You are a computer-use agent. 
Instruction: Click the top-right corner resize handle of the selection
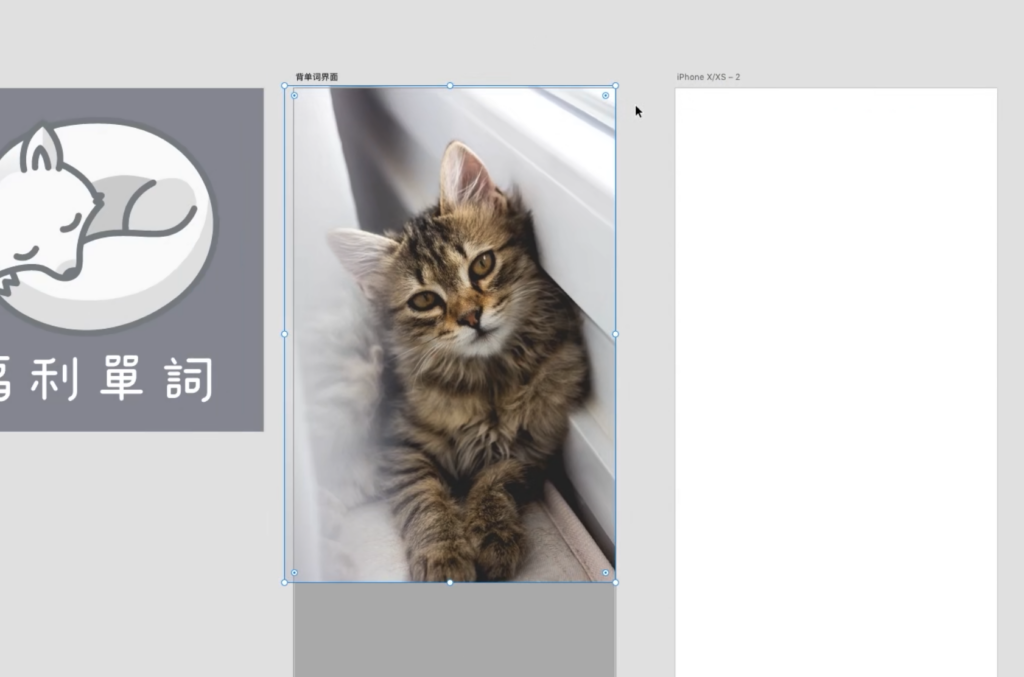pyautogui.click(x=615, y=86)
